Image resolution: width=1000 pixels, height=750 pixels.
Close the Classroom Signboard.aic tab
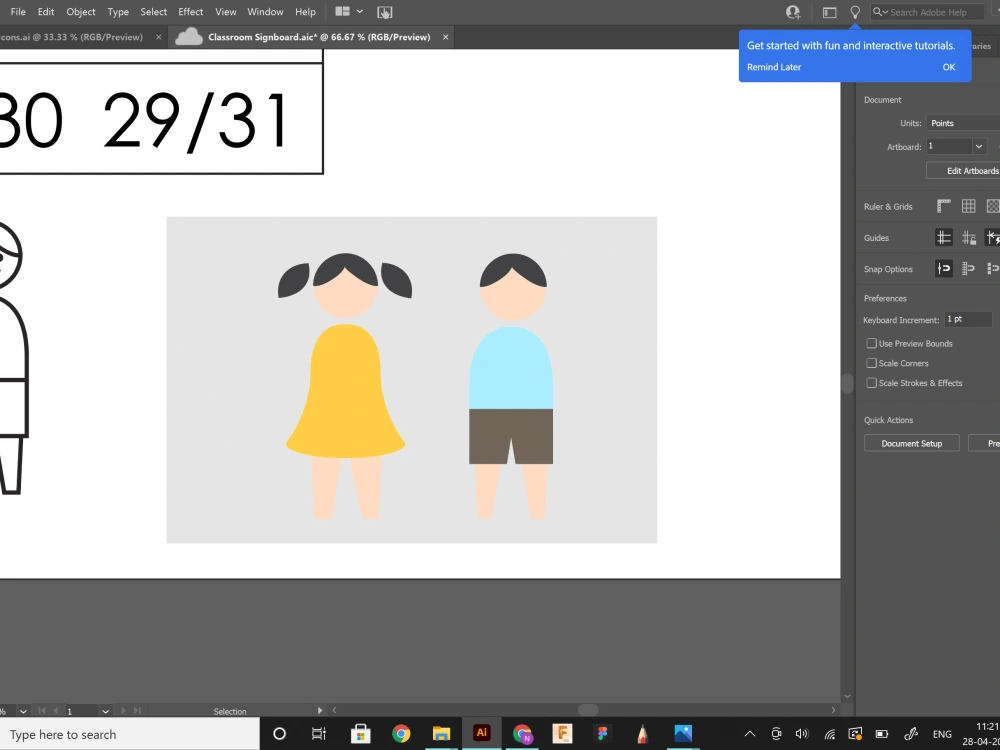[x=445, y=37]
